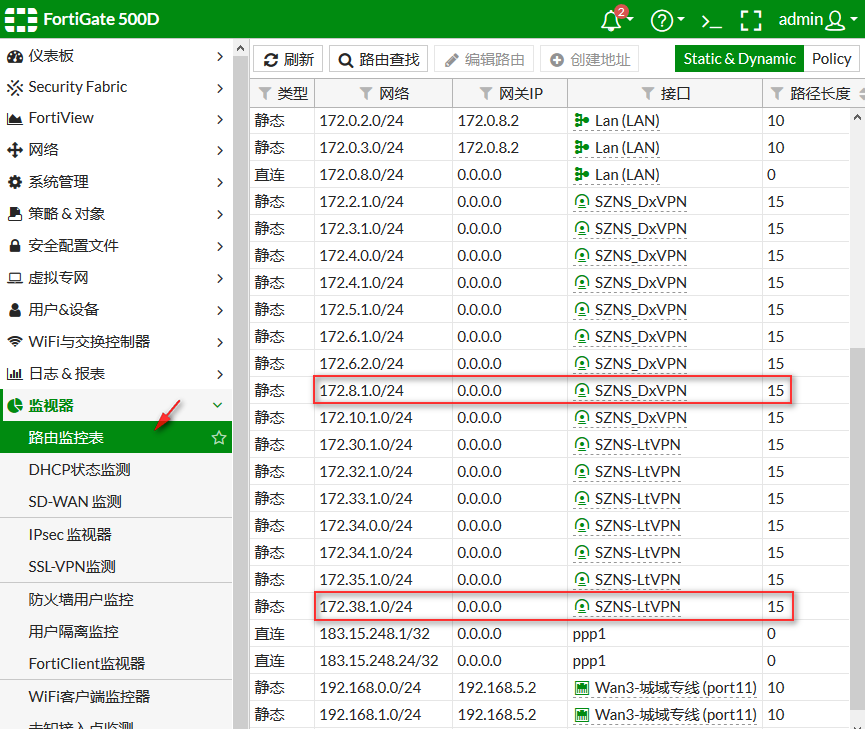This screenshot has height=729, width=865.
Task: Click the SZNS_DxVPN link for 172.10.1.0/24
Action: click(640, 417)
